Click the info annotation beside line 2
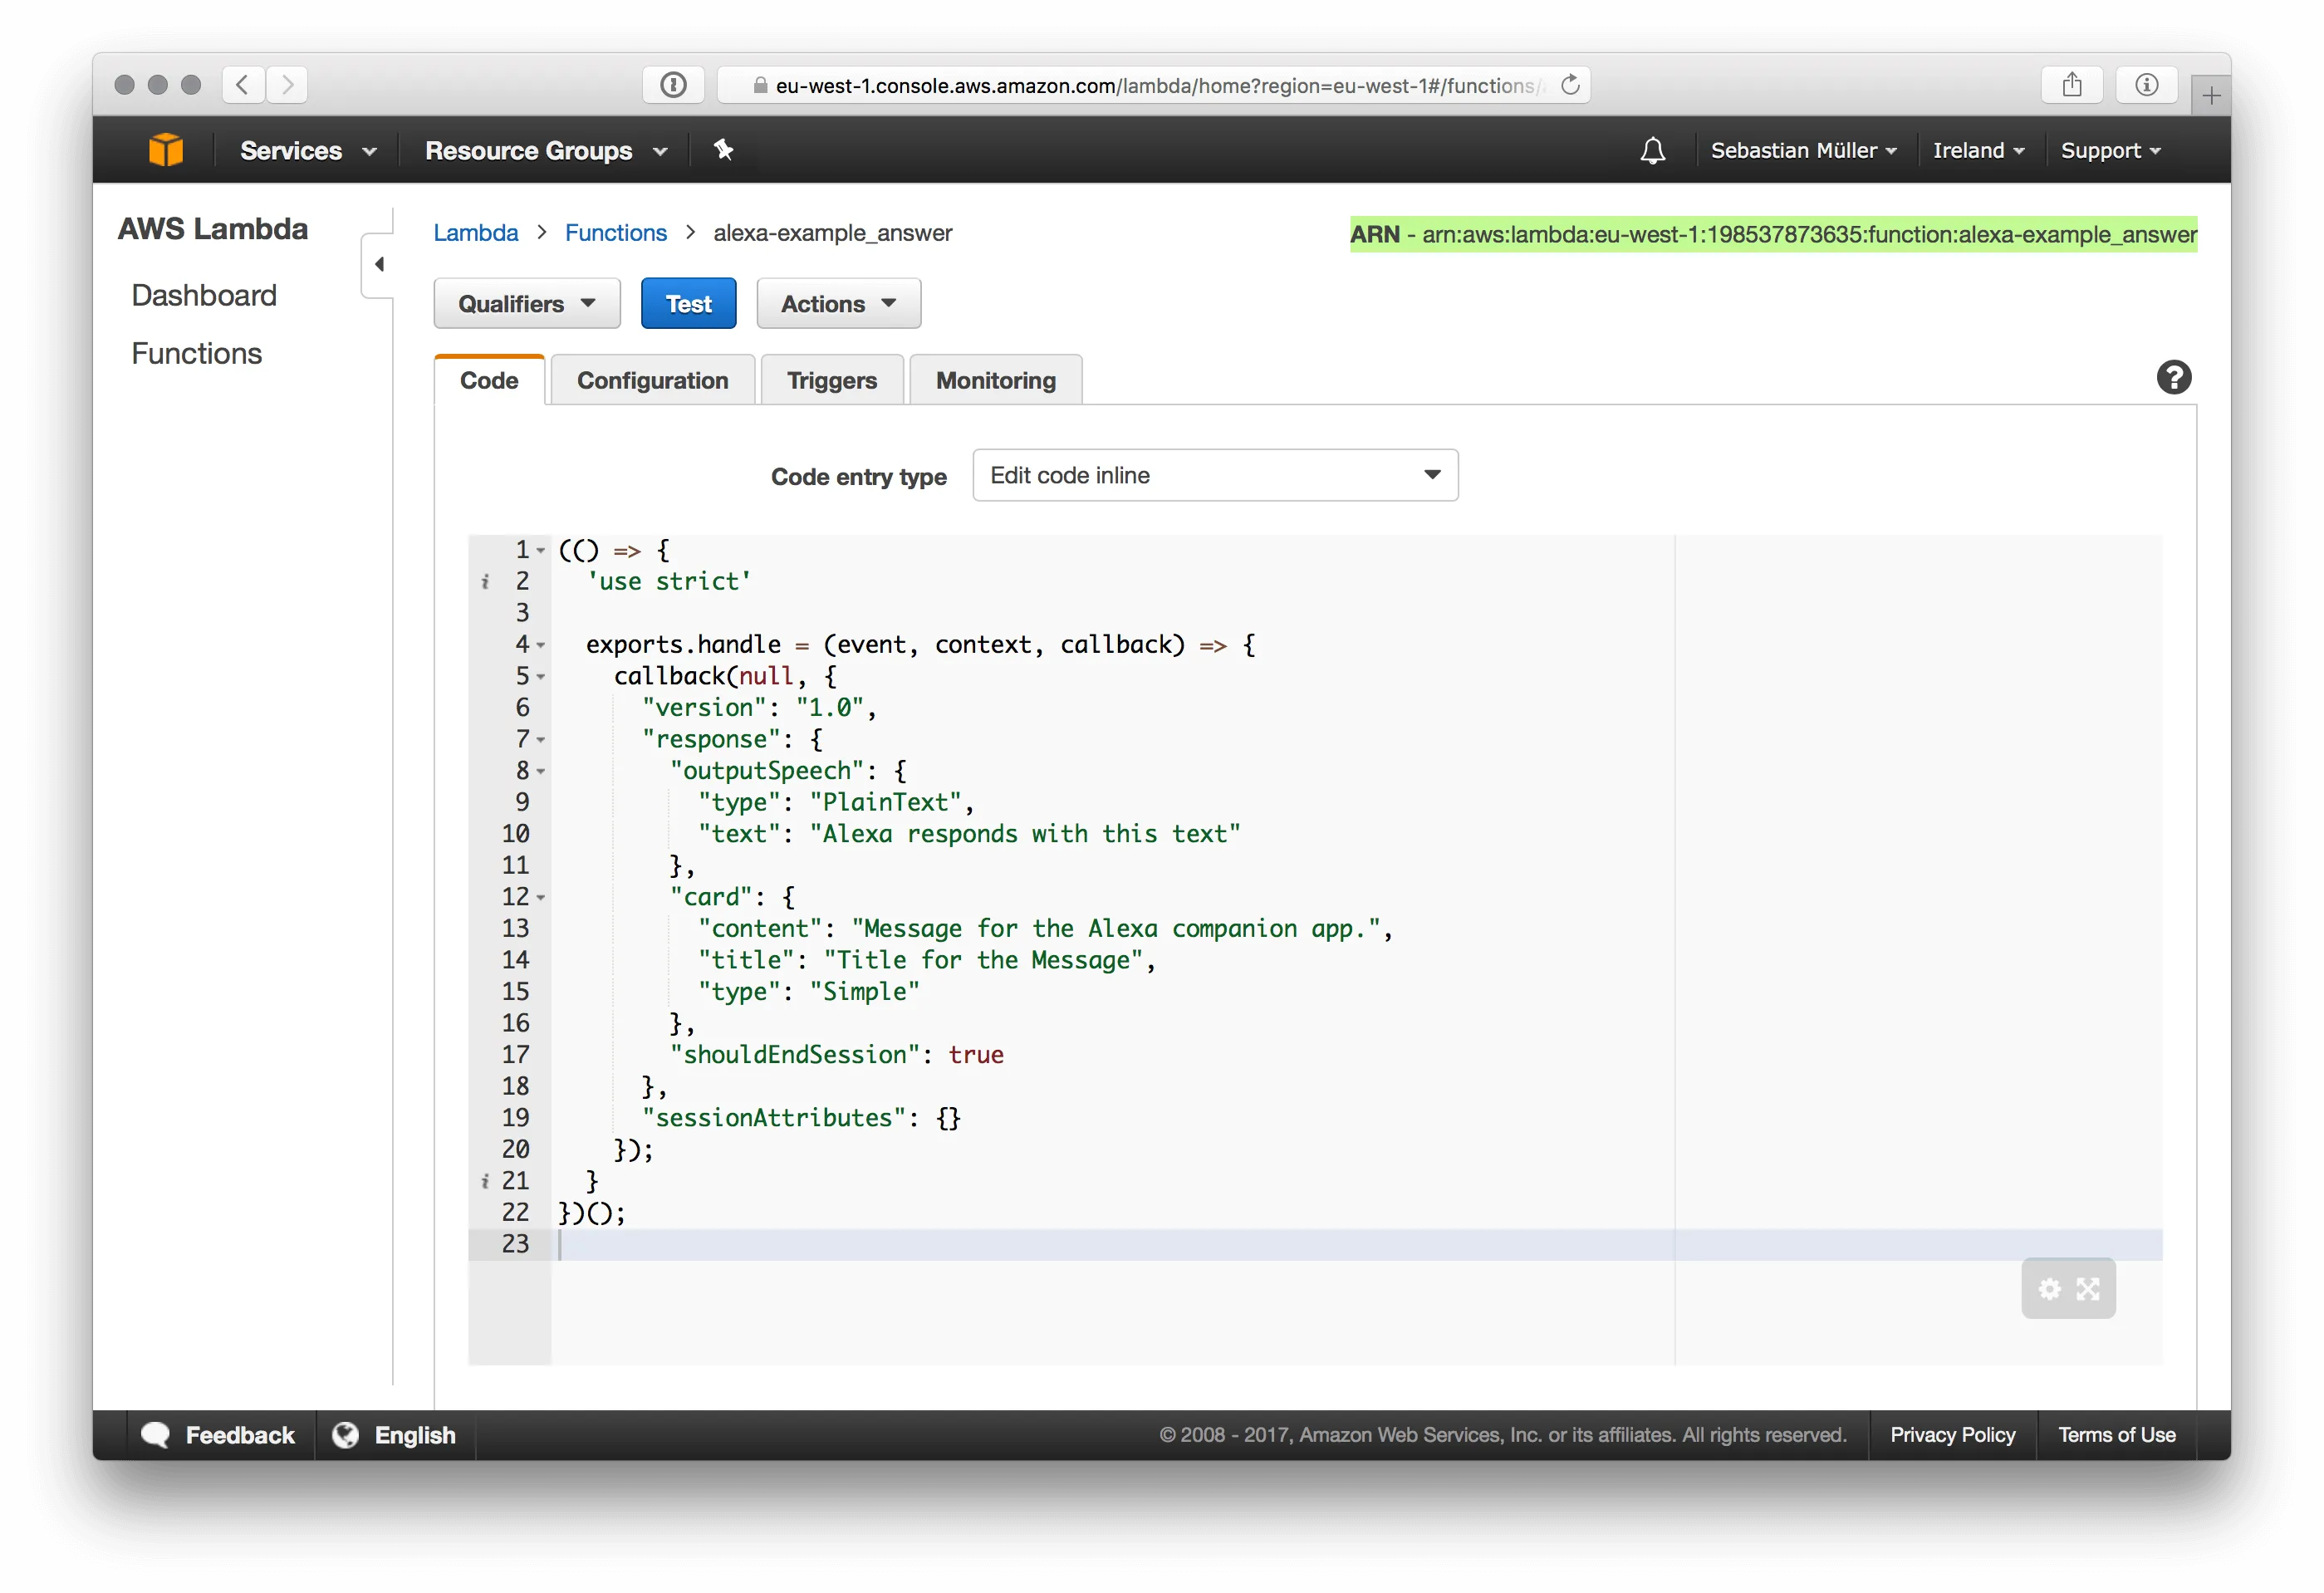Screen dimensions: 2324x1593 click(x=487, y=581)
